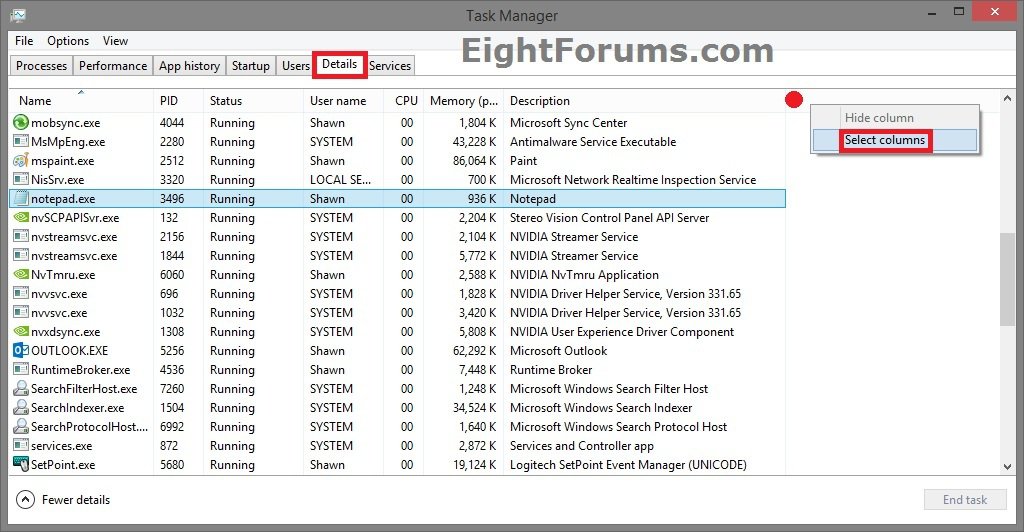1024x532 pixels.
Task: Sort by the Memory column header
Action: pos(463,101)
